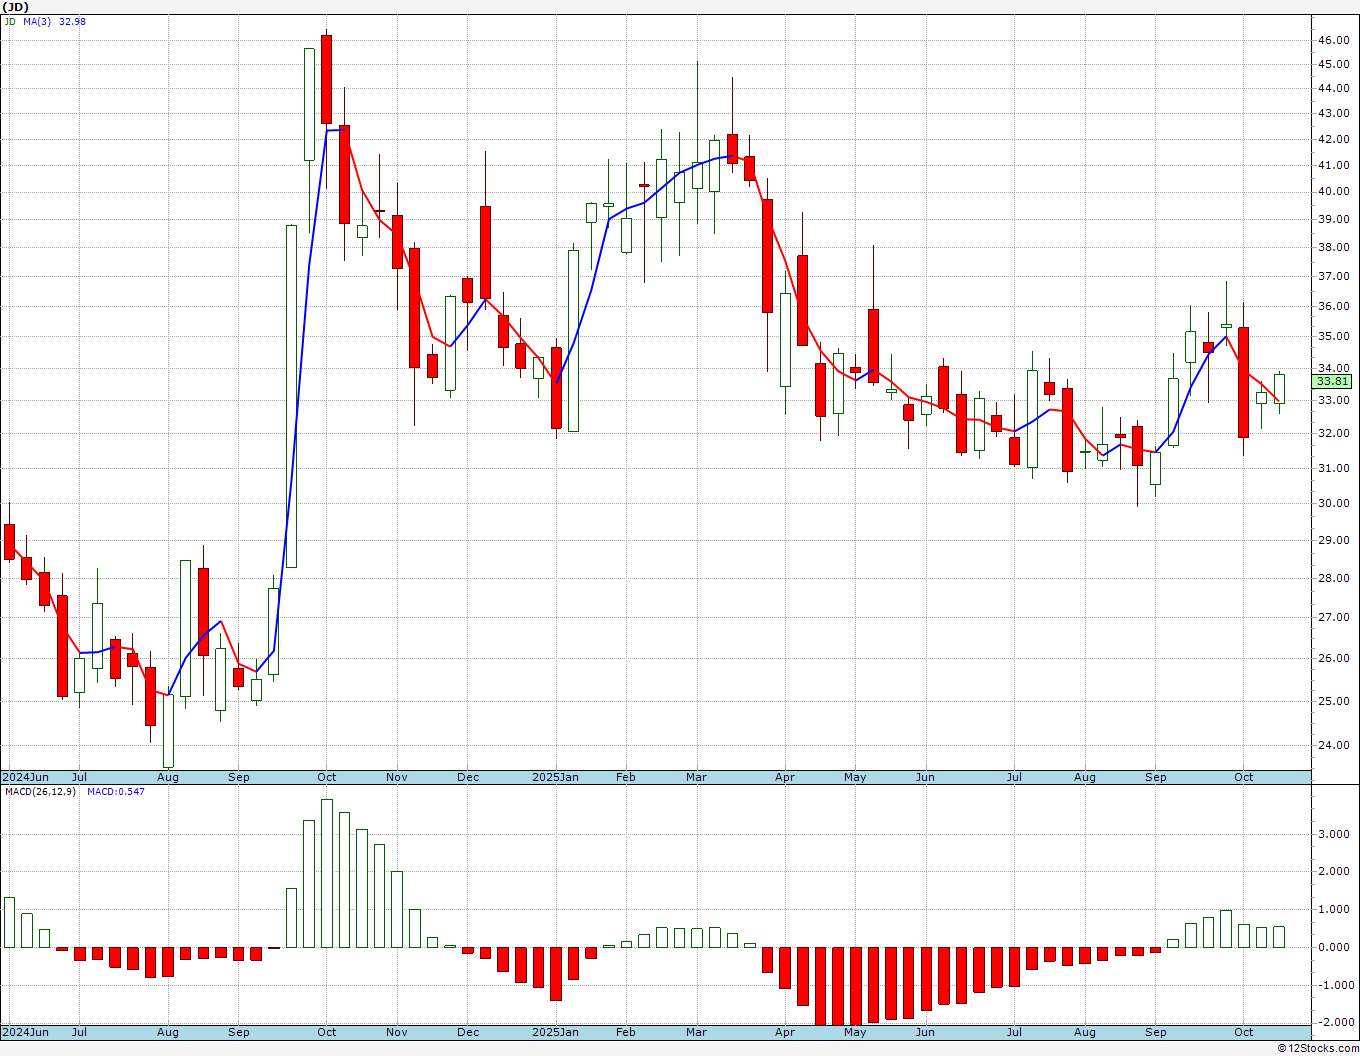
Task: Select the 40.00 price axis label
Action: pos(1333,192)
